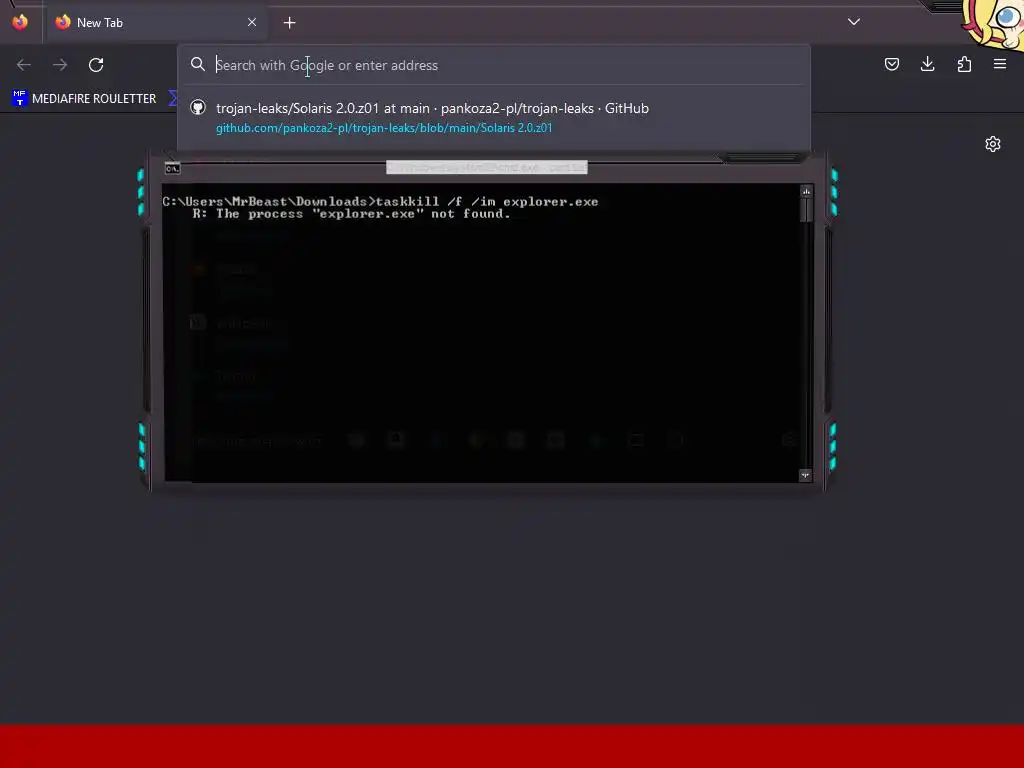Click the forward navigation arrow
This screenshot has width=1024, height=768.
(x=60, y=65)
